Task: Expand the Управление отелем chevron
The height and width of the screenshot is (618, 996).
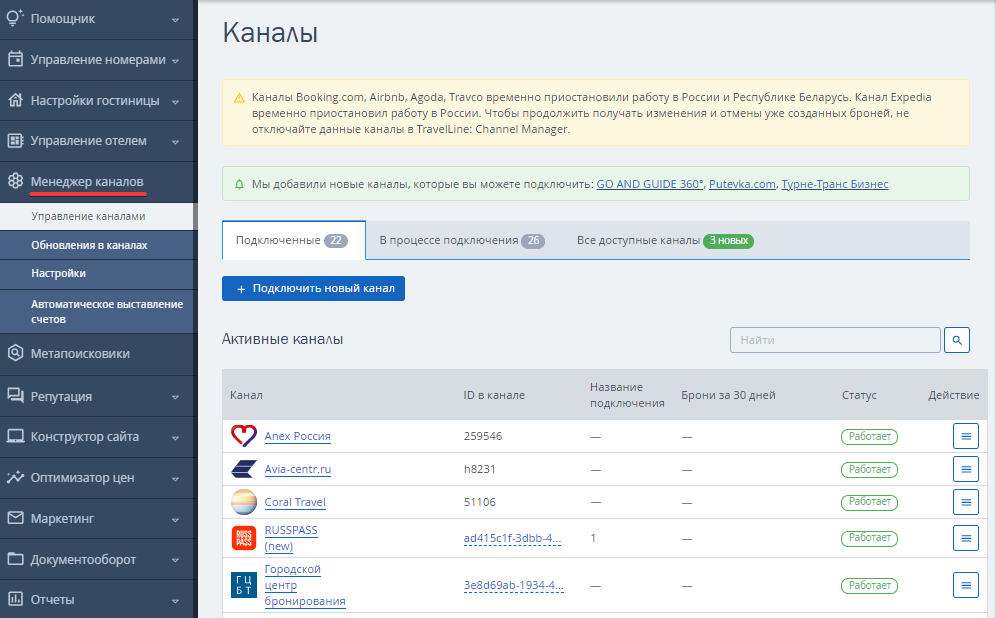Action: (x=175, y=142)
